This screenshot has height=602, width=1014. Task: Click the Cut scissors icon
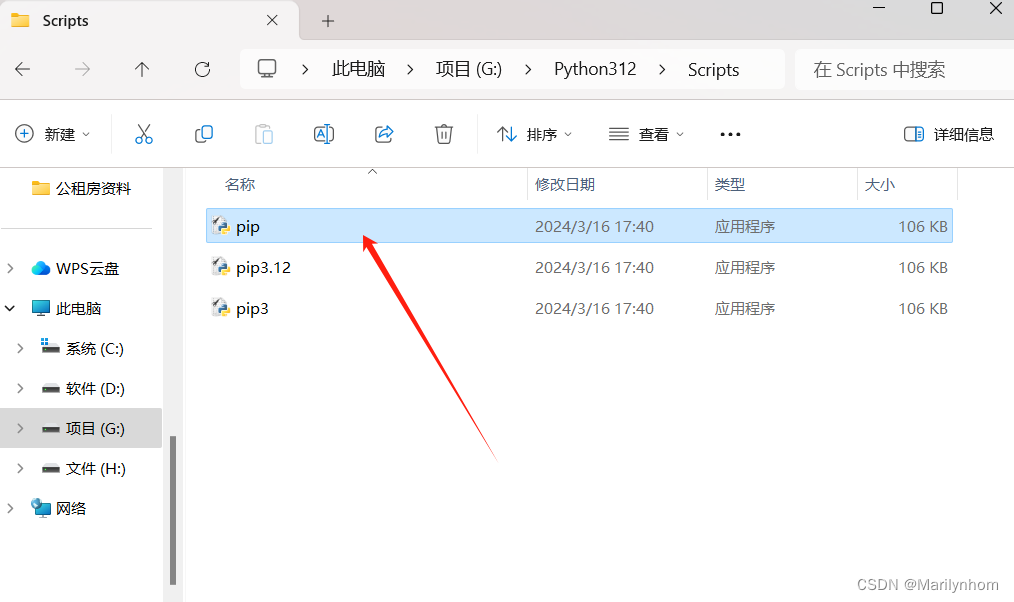[144, 134]
